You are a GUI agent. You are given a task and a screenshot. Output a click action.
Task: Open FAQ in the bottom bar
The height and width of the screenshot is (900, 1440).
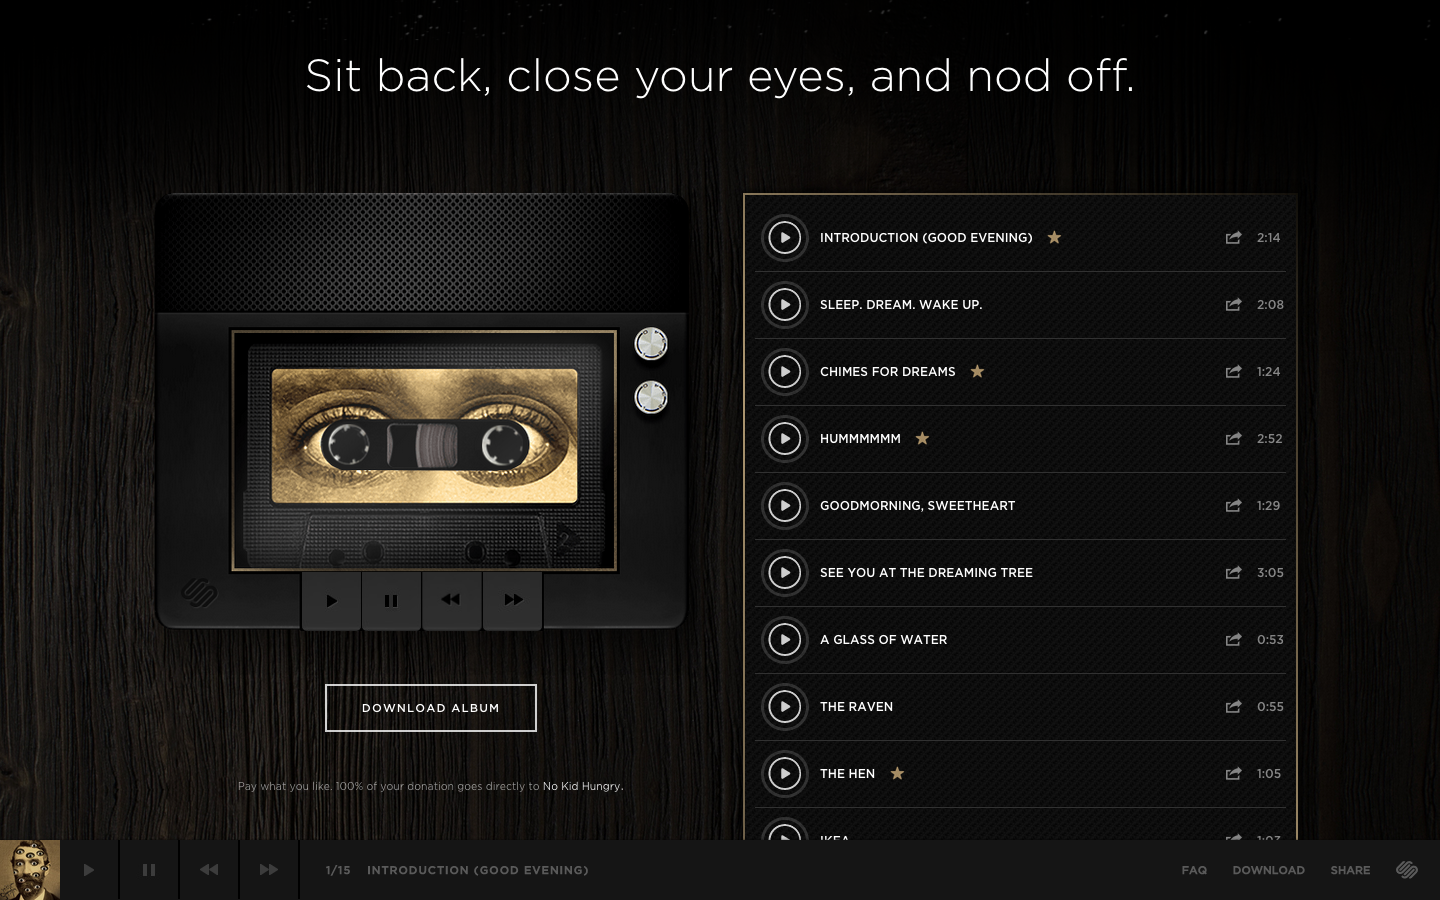click(x=1194, y=870)
